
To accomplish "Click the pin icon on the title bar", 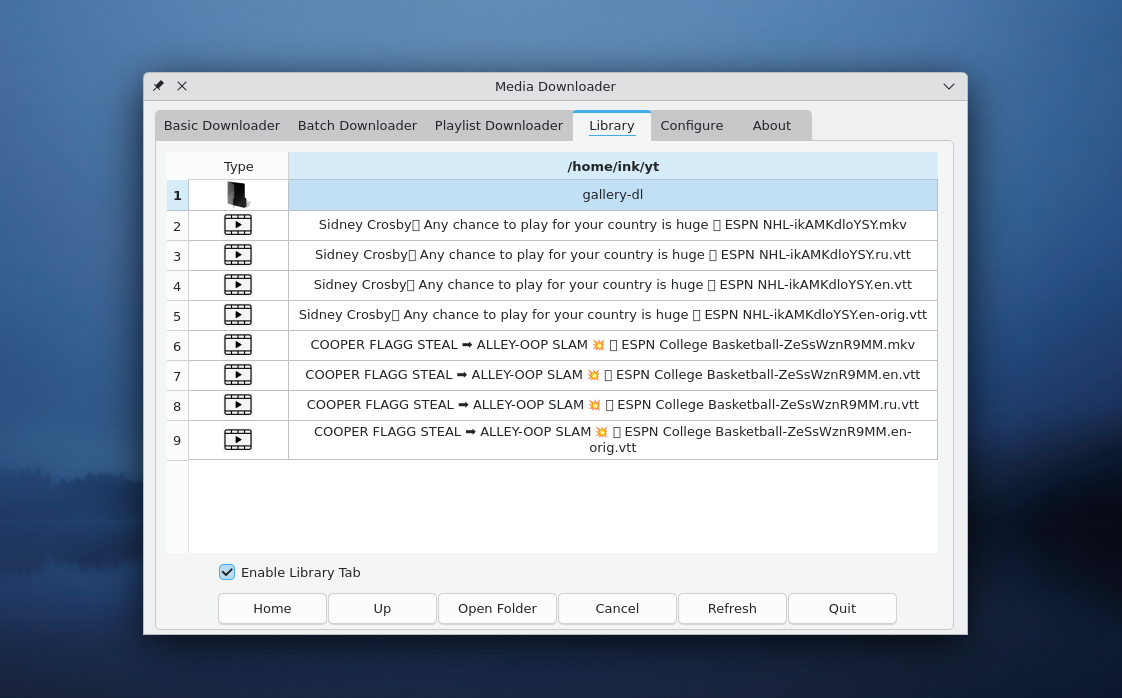I will [157, 86].
